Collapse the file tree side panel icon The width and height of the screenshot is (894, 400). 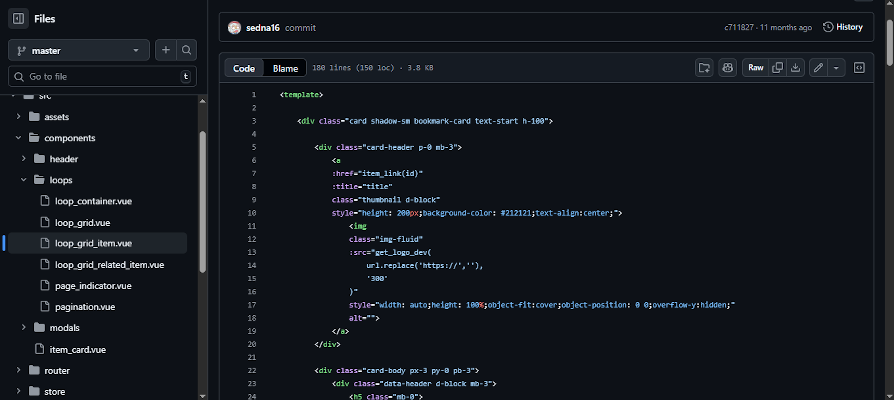[18, 19]
